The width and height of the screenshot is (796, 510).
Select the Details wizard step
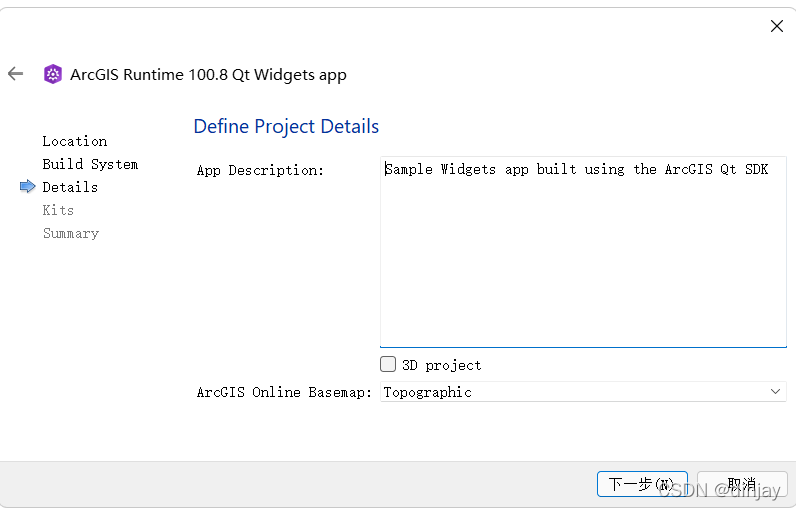tap(70, 187)
